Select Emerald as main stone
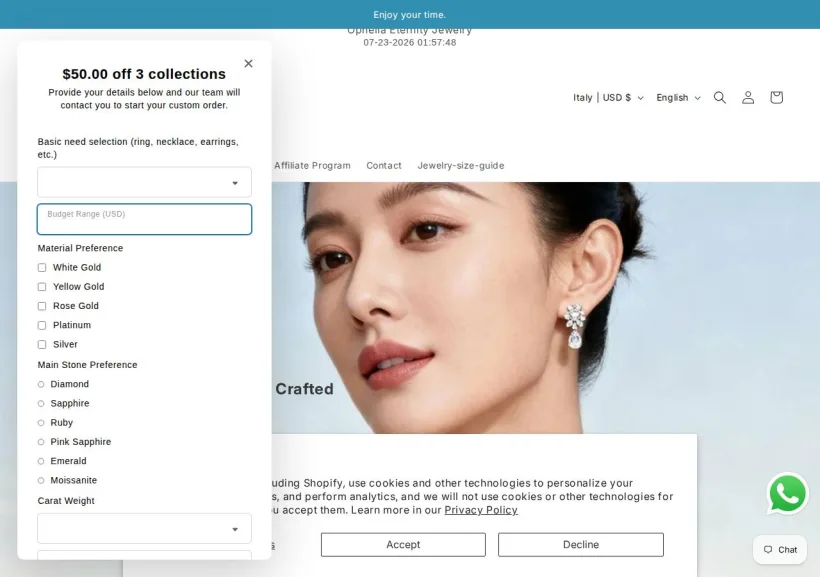The height and width of the screenshot is (577, 820). 41,461
